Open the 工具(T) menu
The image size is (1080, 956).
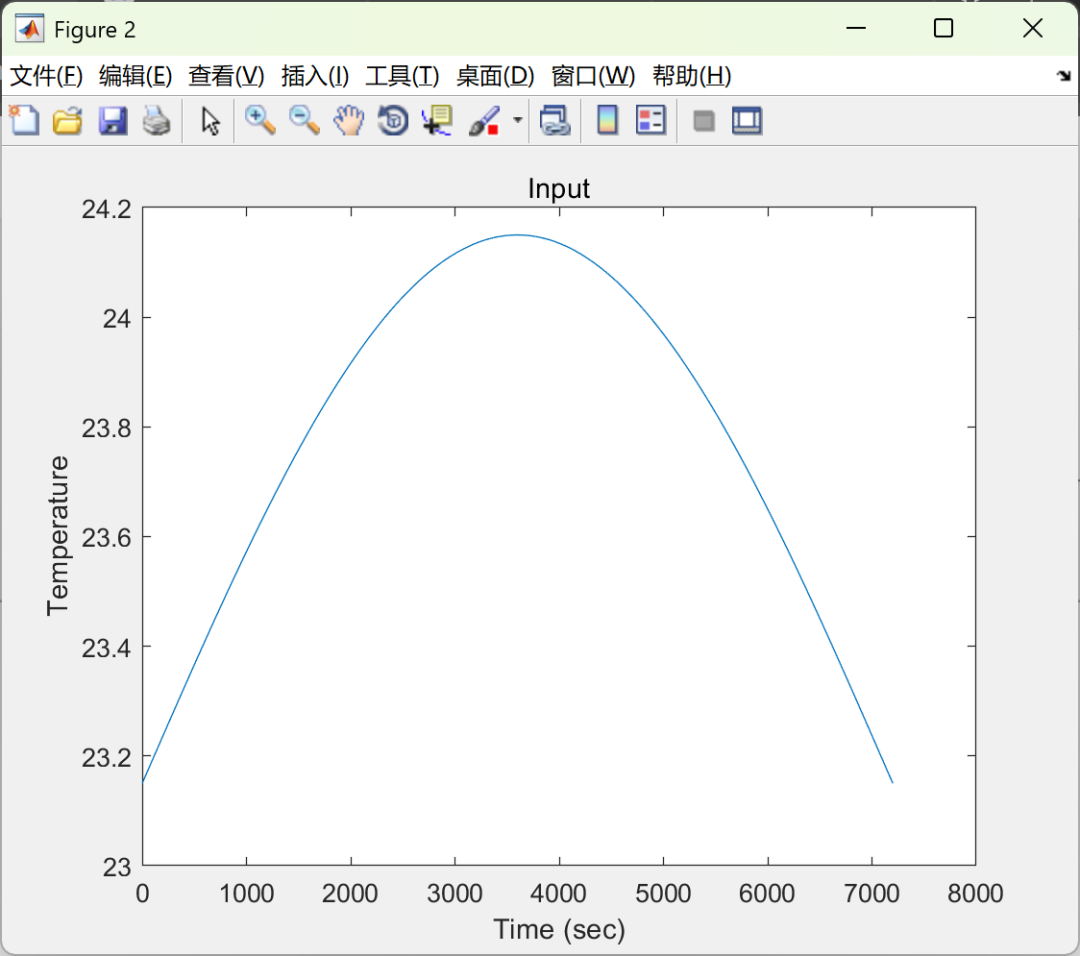(402, 76)
